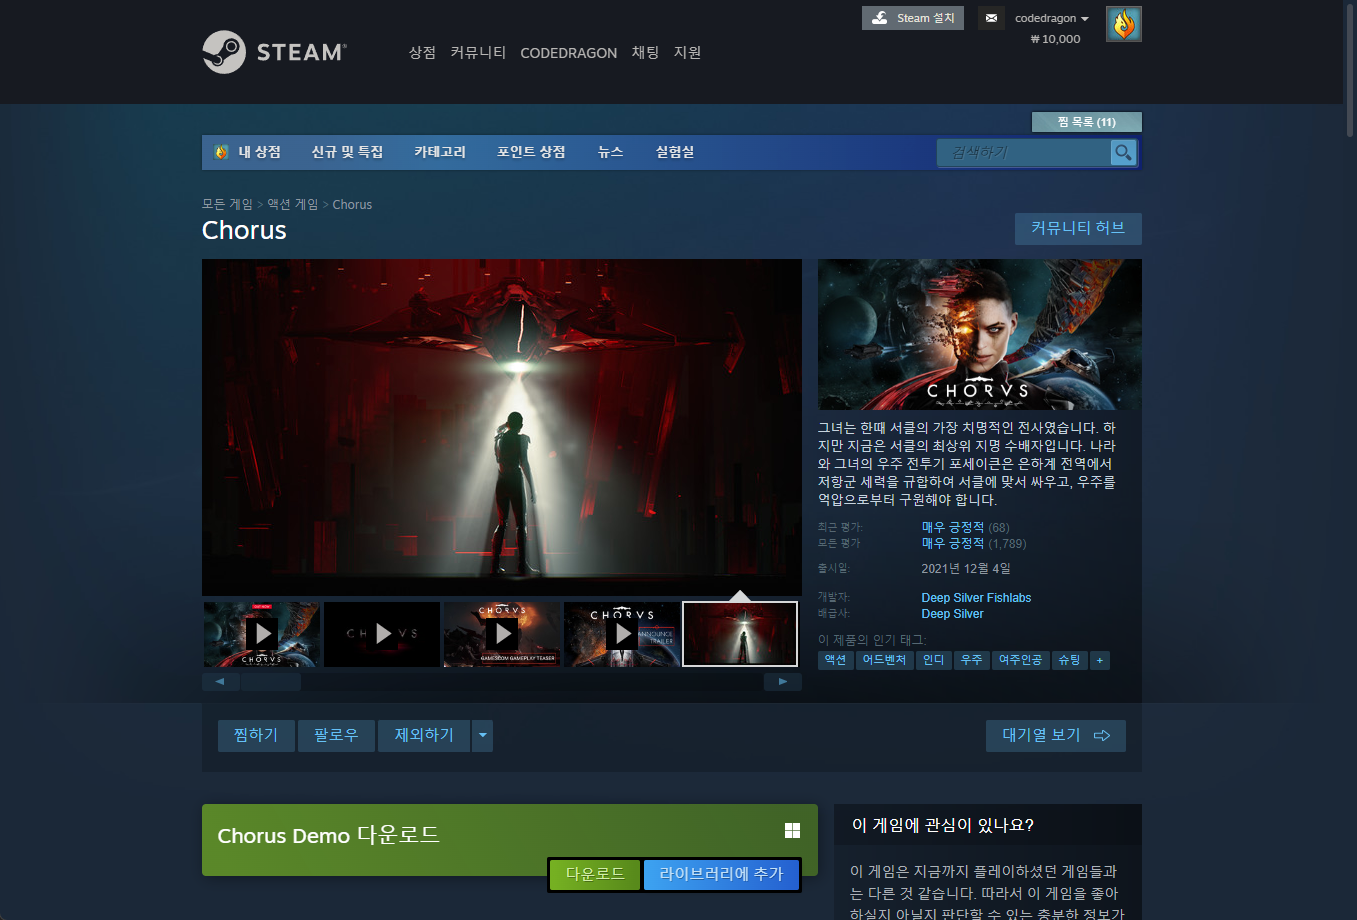Select the red corridor screenshot thumbnail

[740, 634]
